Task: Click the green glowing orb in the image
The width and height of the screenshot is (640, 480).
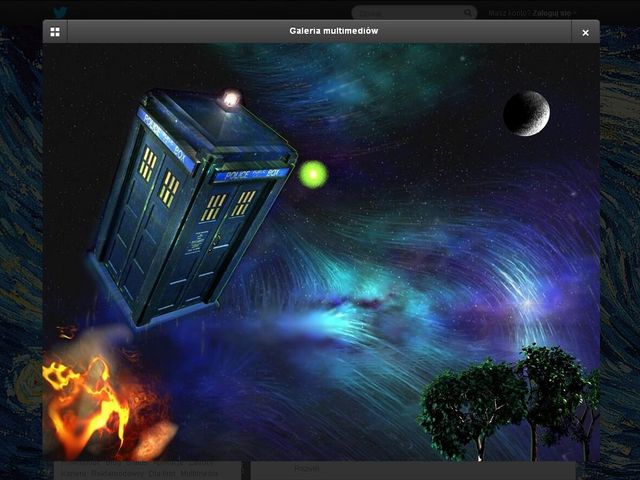Action: pyautogui.click(x=313, y=174)
